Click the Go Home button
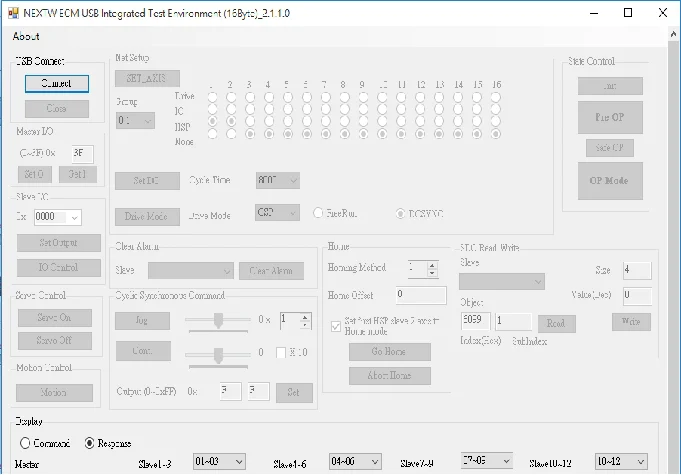Screen dimensions: 681x475 (390, 352)
